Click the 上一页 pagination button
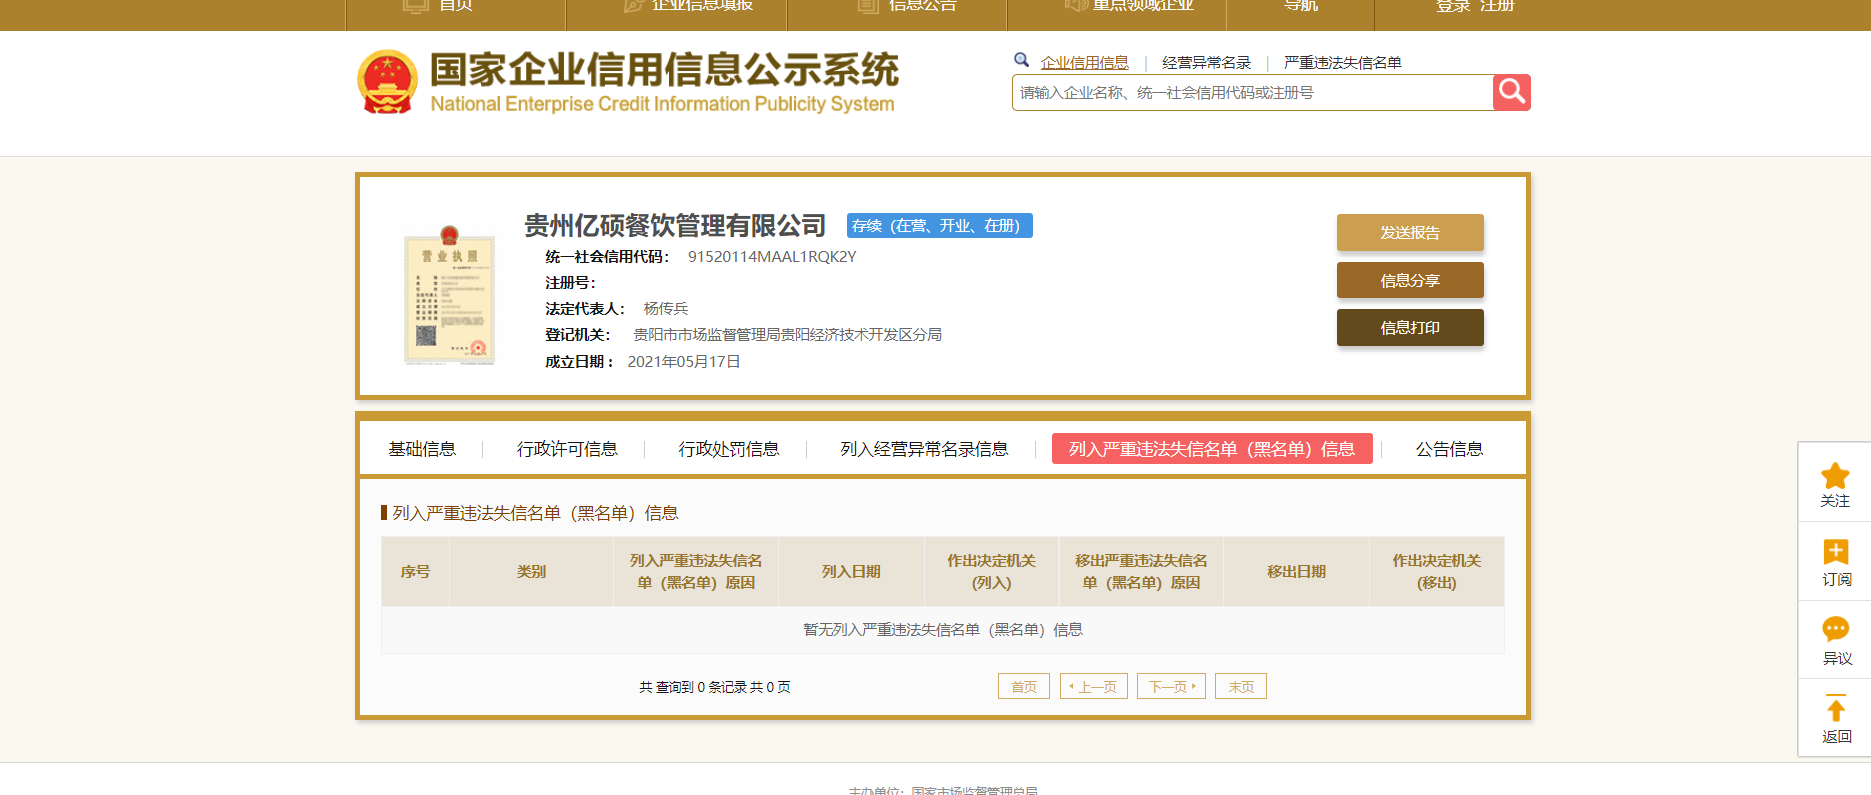The width and height of the screenshot is (1871, 795). click(1094, 687)
